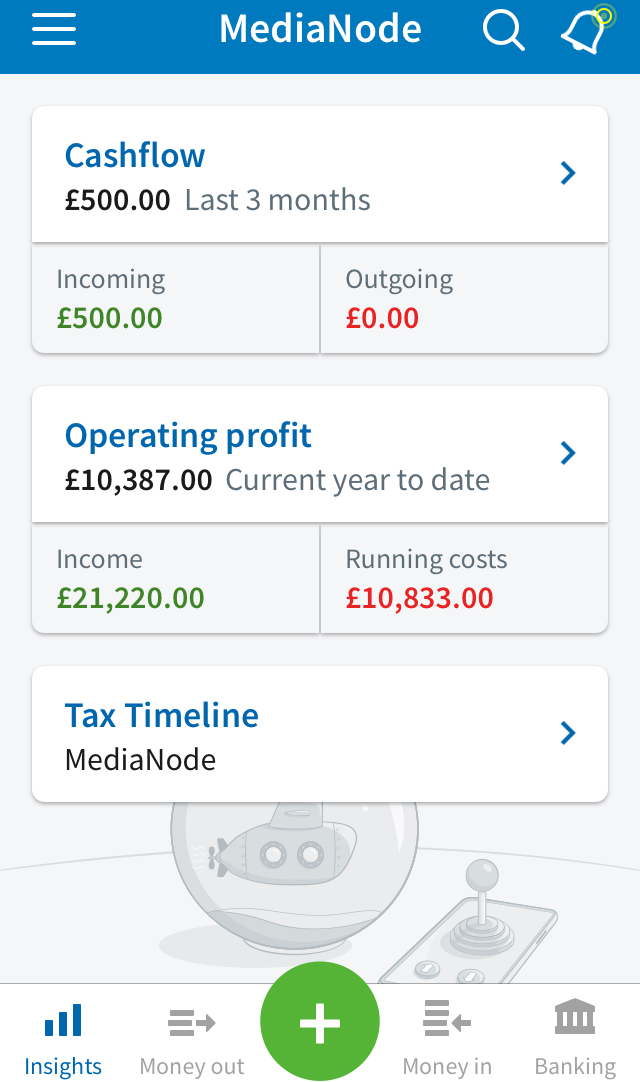The width and height of the screenshot is (640, 1082).
Task: Expand the Cashflow card details
Action: [x=567, y=173]
